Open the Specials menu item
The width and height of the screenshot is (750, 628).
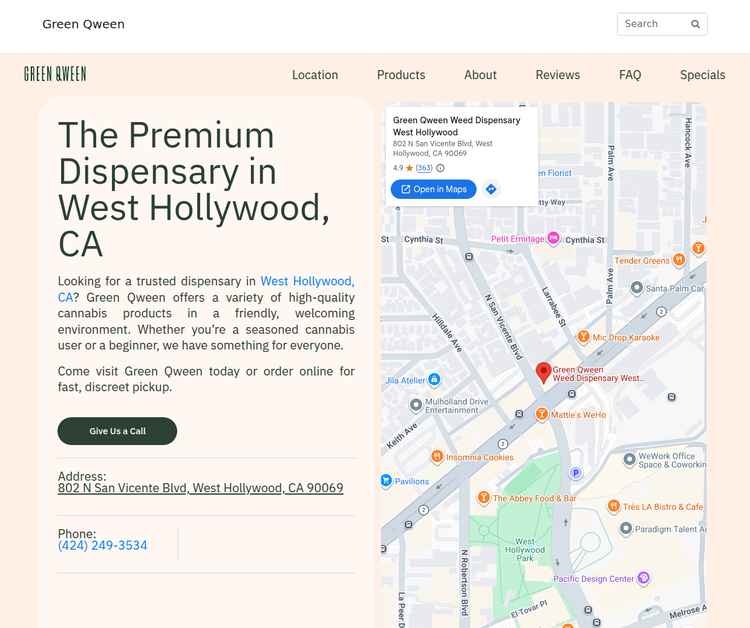pyautogui.click(x=703, y=75)
